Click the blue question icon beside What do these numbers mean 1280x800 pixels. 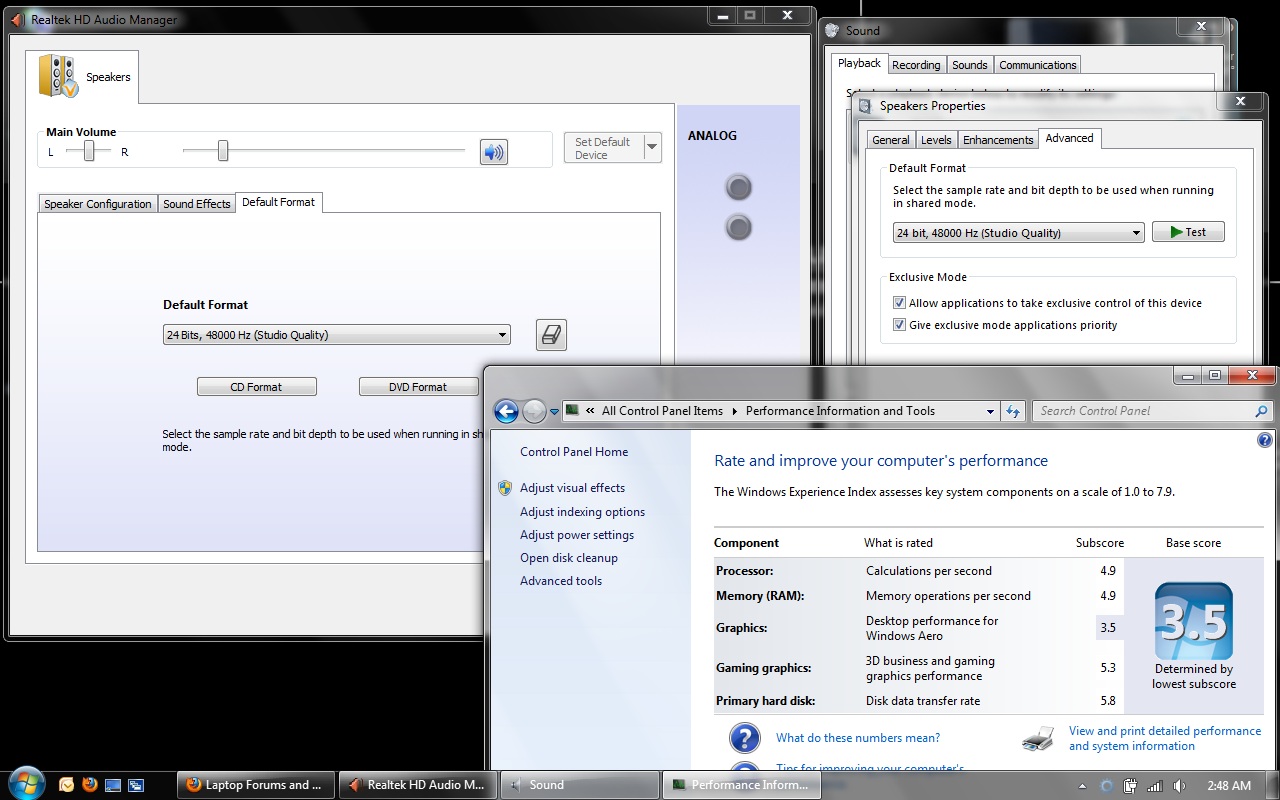(x=745, y=738)
